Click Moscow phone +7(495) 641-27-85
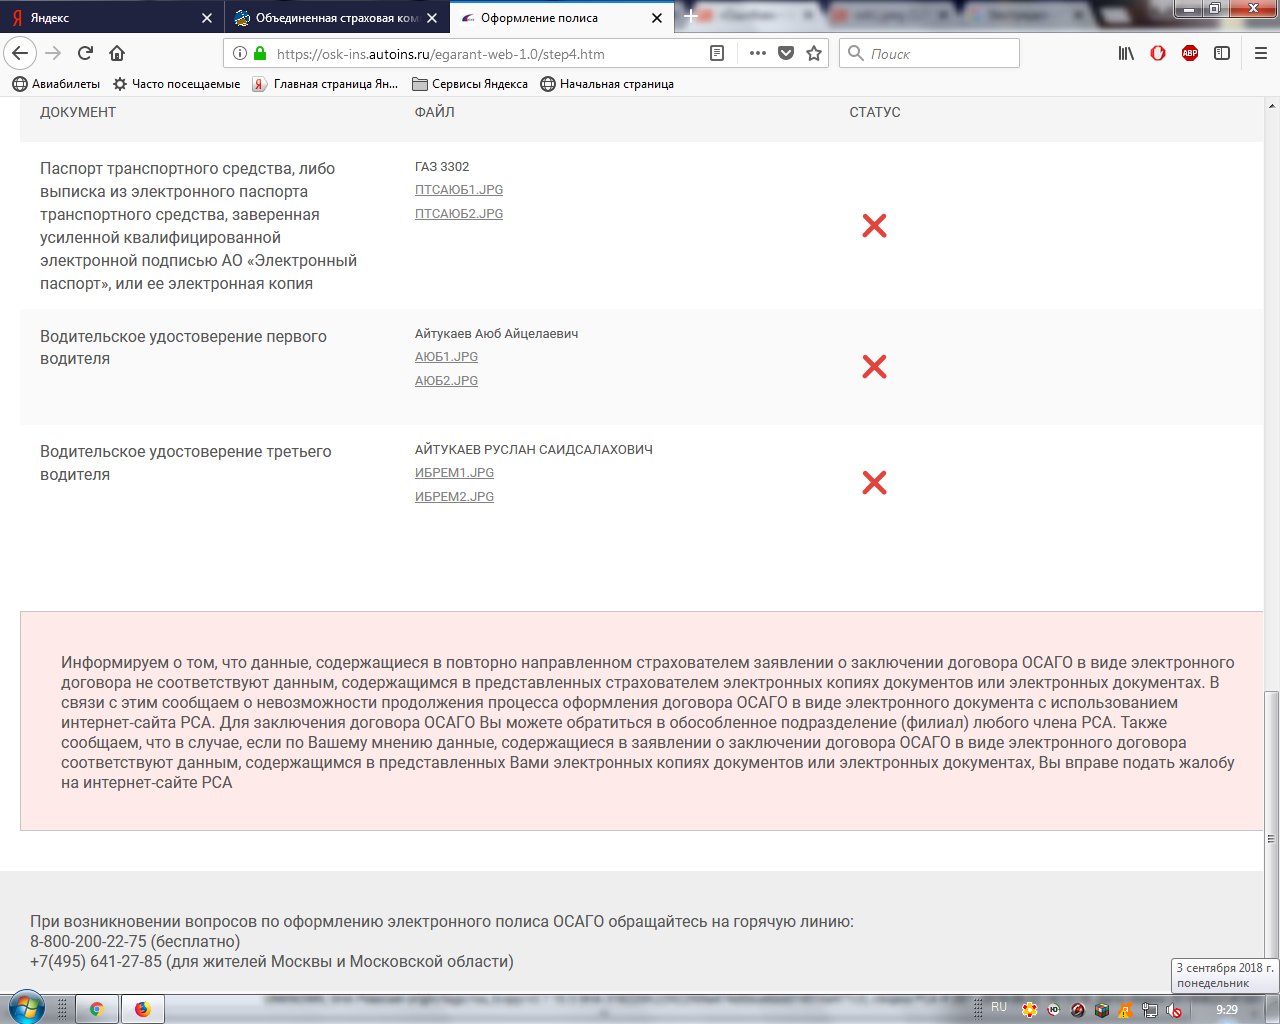This screenshot has height=1024, width=1280. [x=96, y=962]
